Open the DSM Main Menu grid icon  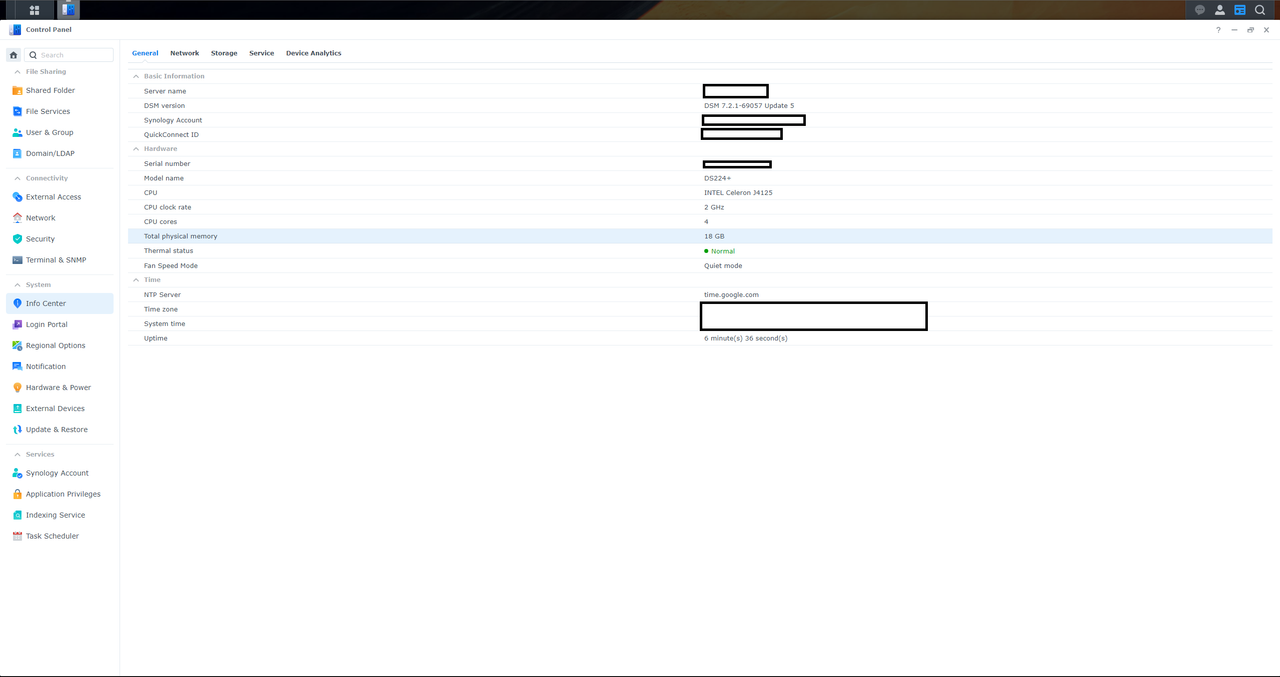click(x=34, y=10)
